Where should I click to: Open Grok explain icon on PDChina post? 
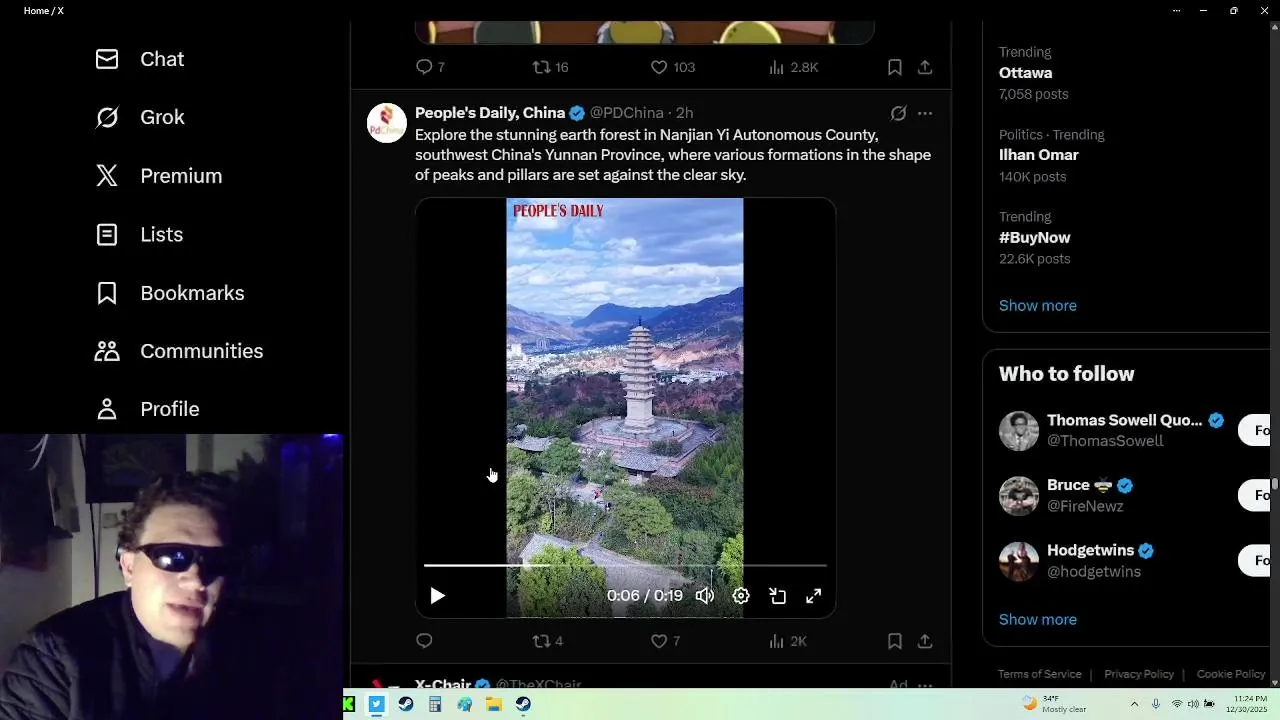tap(899, 113)
